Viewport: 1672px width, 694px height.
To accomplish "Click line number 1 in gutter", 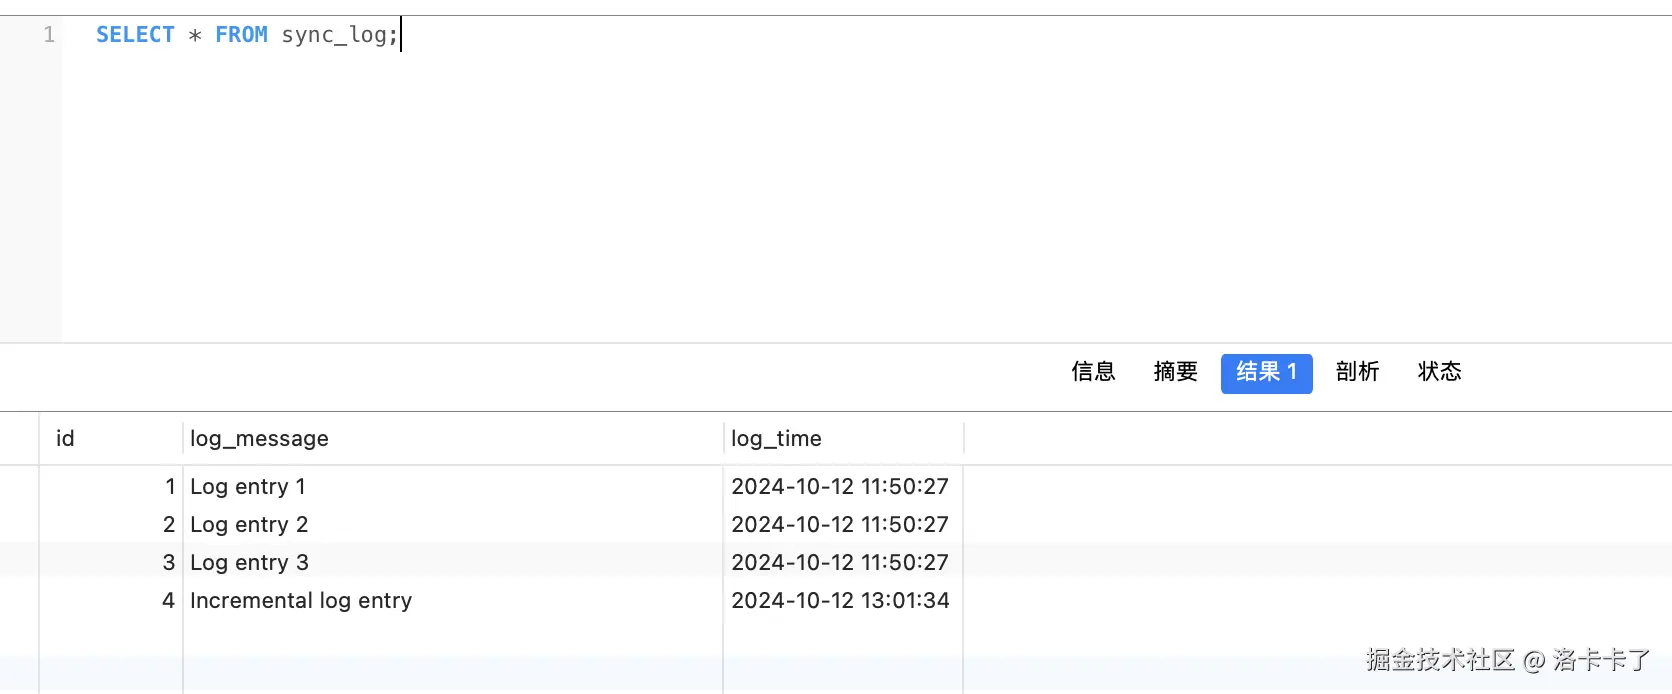I will pos(49,35).
